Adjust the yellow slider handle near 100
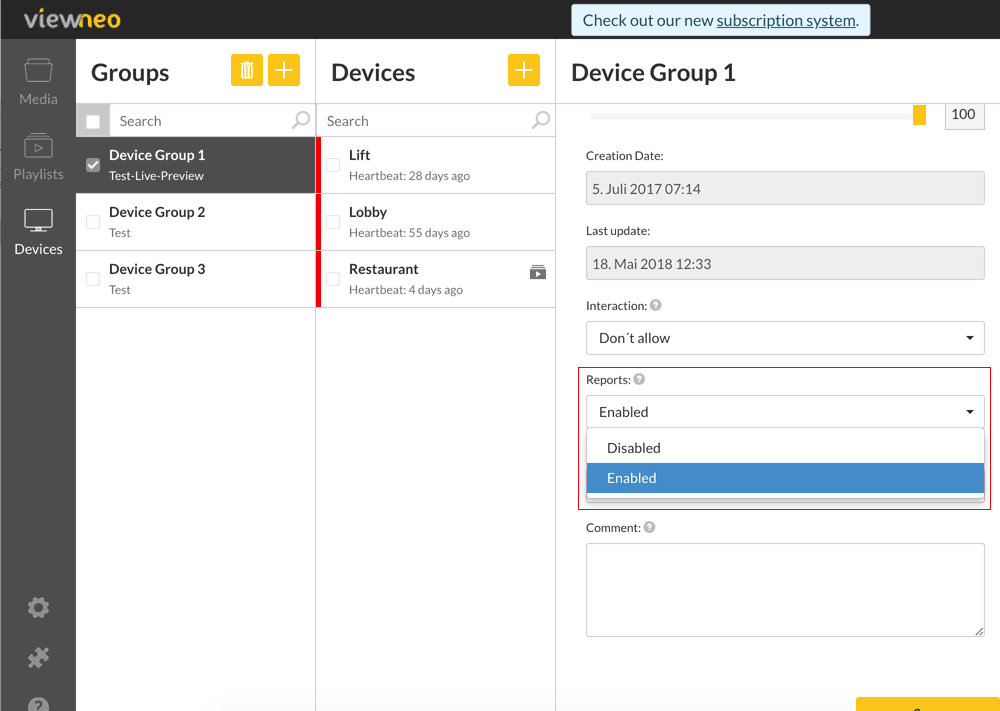Image resolution: width=1000 pixels, height=711 pixels. [919, 115]
